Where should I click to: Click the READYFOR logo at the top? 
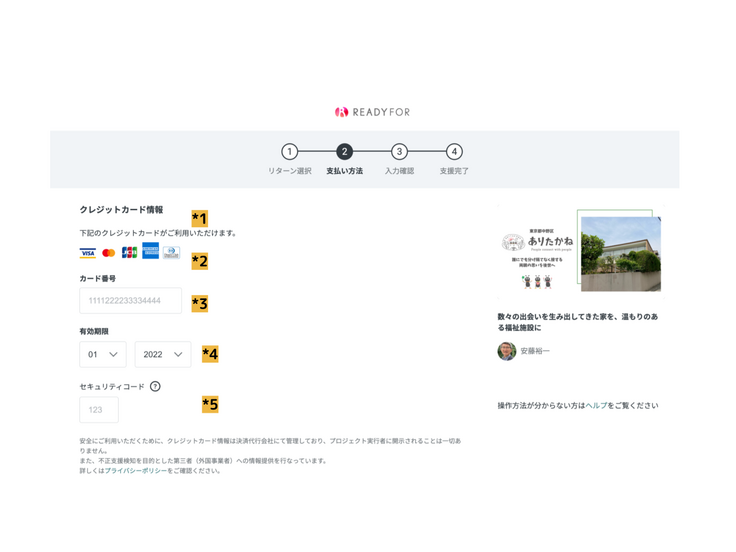click(372, 112)
